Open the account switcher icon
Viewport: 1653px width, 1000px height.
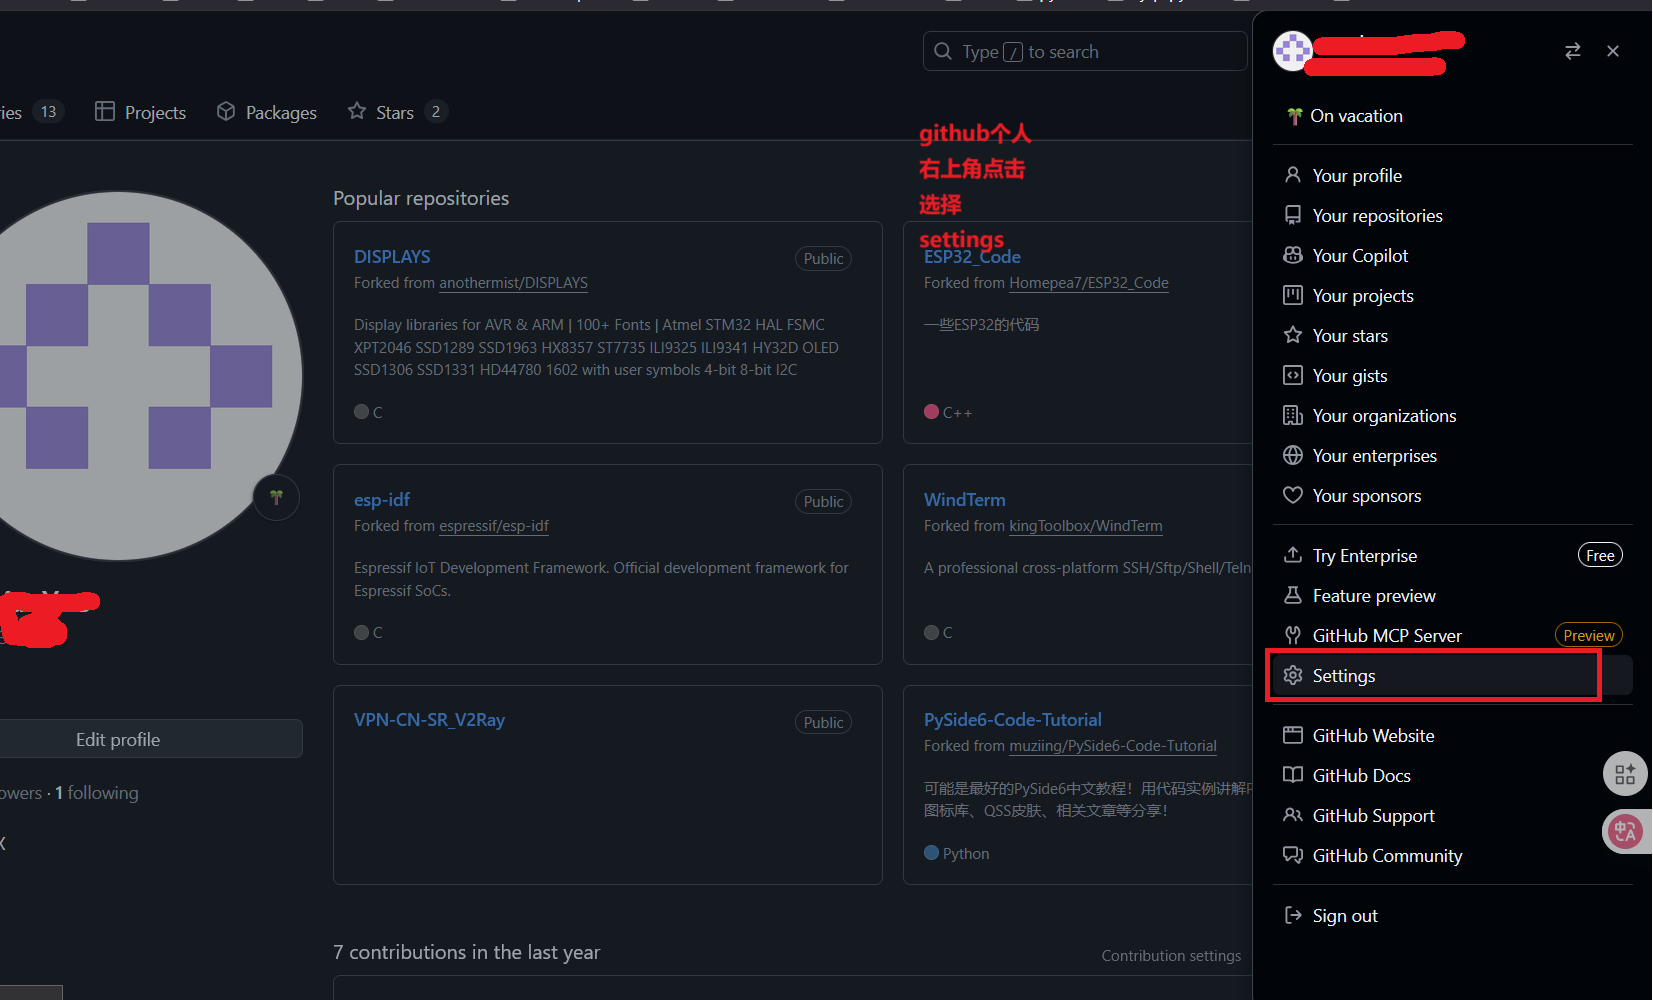(1572, 51)
